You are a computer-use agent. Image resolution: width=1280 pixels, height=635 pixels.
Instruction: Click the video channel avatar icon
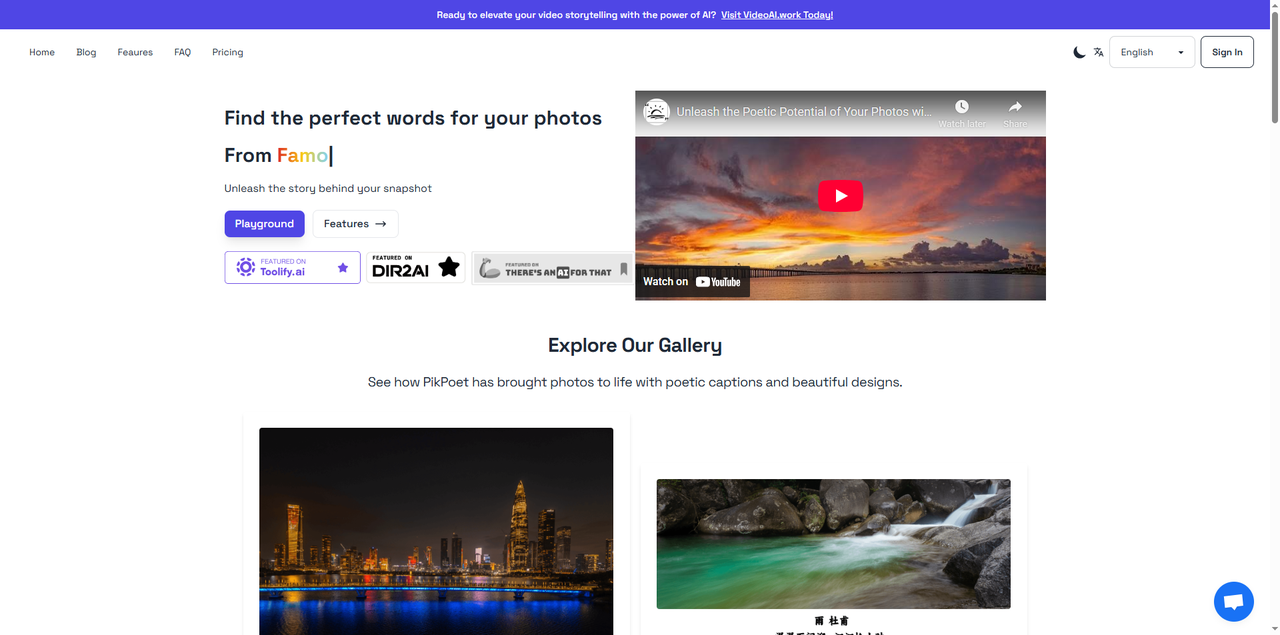tap(656, 112)
